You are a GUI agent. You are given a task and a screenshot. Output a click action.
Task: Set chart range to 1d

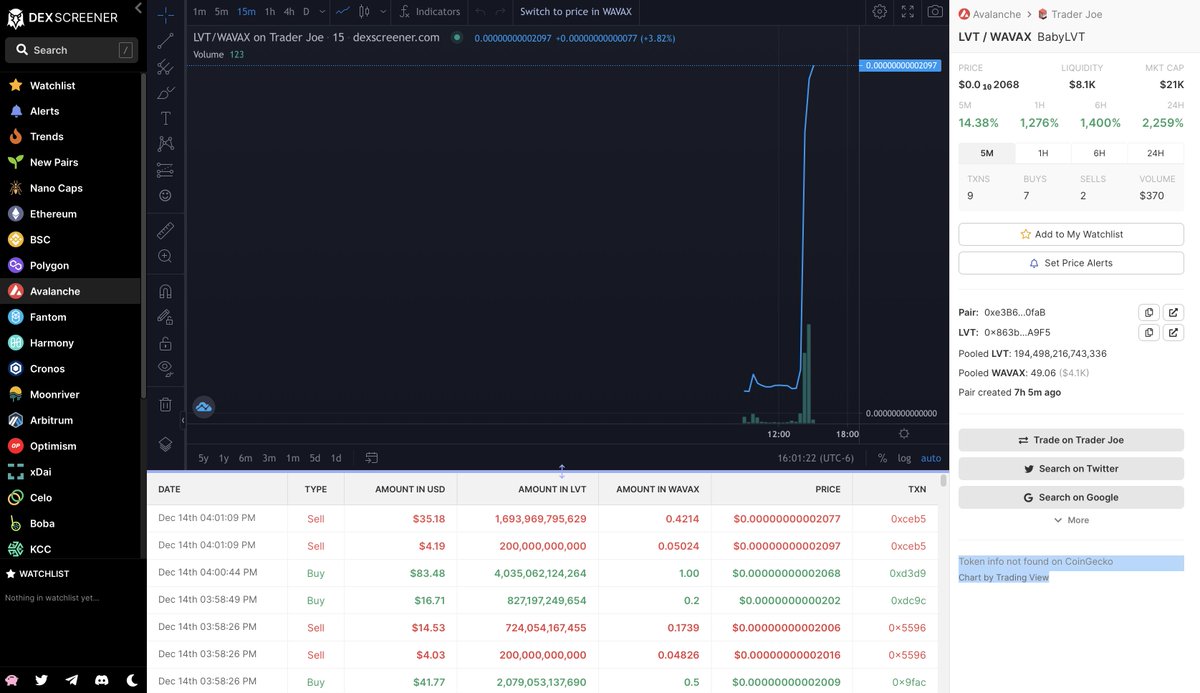point(336,458)
